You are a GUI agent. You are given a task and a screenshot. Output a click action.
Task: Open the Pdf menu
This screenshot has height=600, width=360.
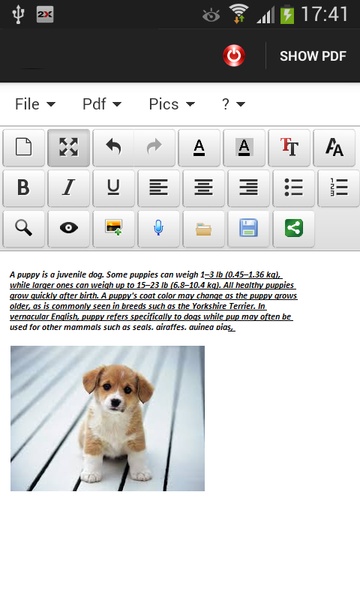pyautogui.click(x=102, y=104)
